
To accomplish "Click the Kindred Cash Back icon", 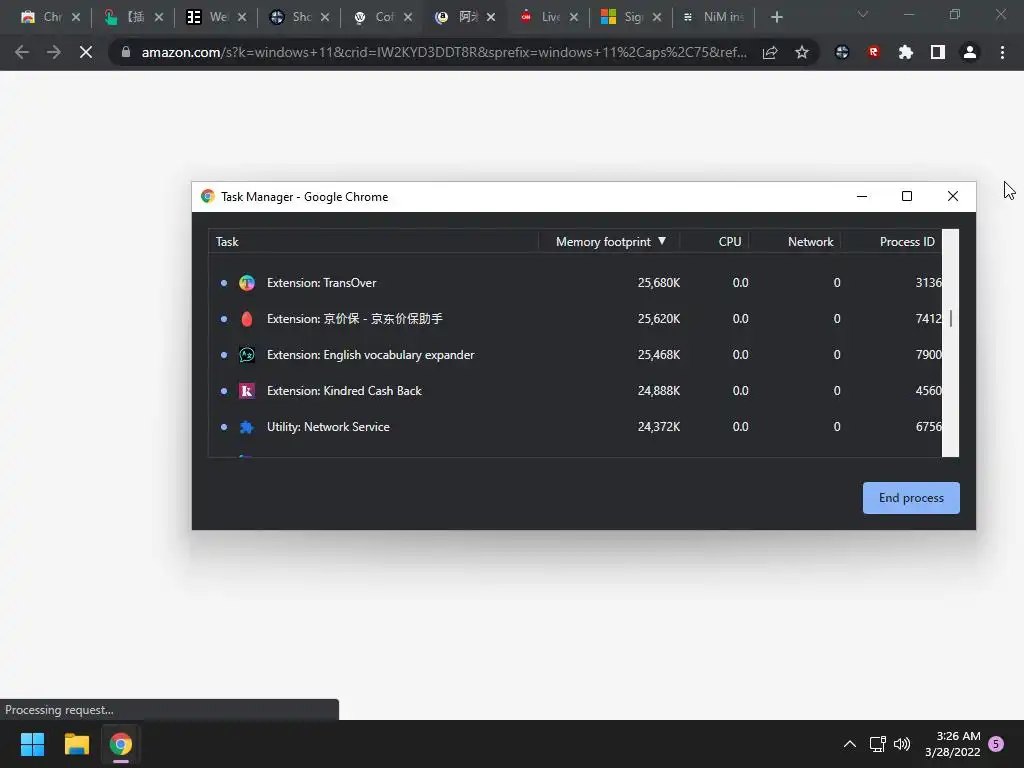I will tap(247, 391).
